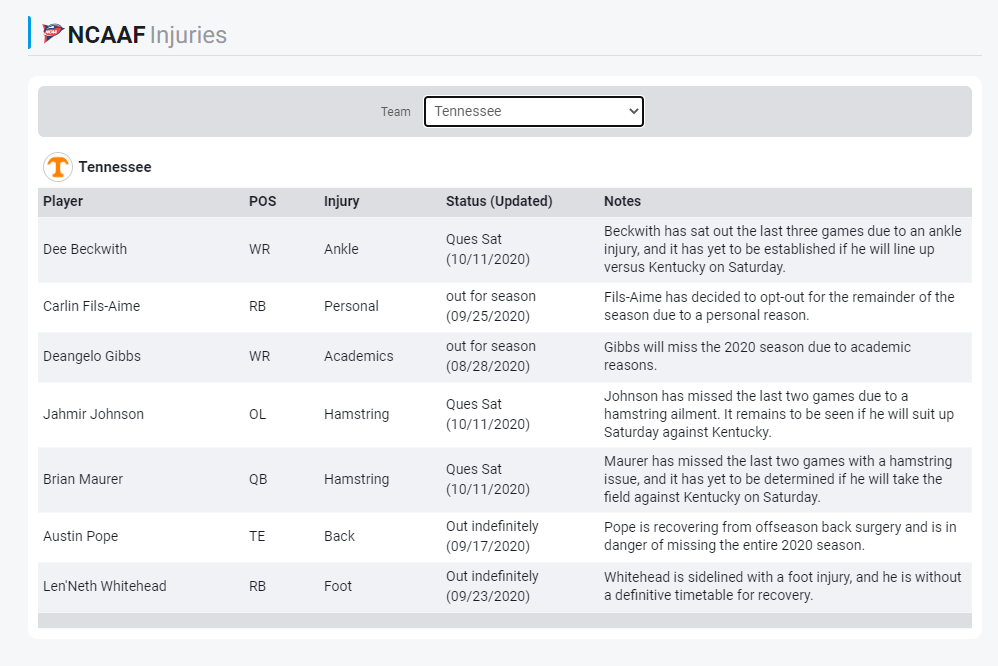This screenshot has height=666, width=998.
Task: Click Dee Beckwith's WR position cell
Action: click(259, 249)
